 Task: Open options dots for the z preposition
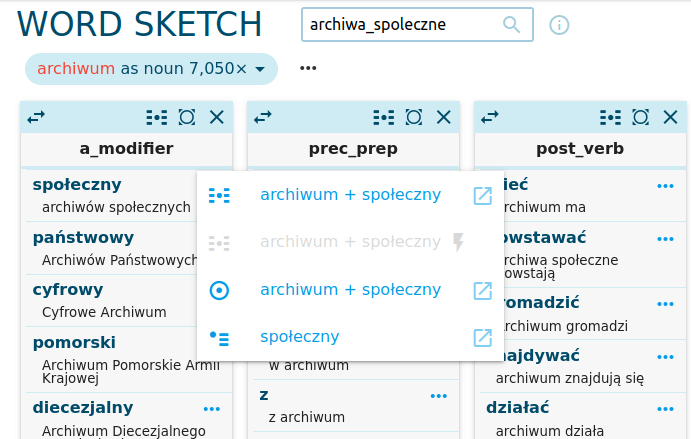tap(438, 396)
